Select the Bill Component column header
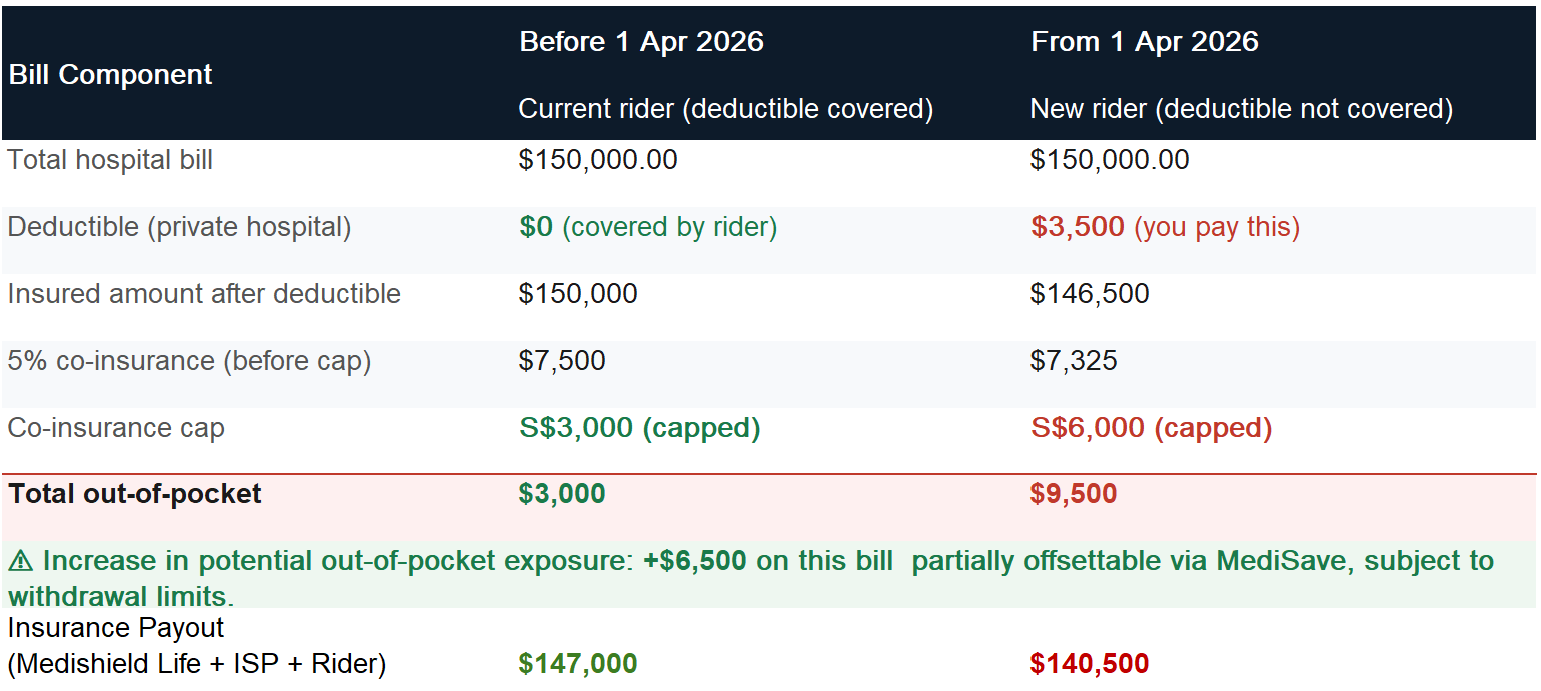Image resolution: width=1541 pixels, height=691 pixels. [111, 75]
